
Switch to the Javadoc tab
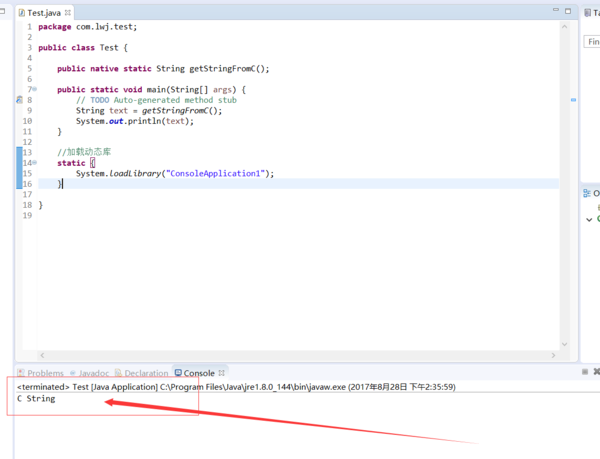tap(90, 373)
